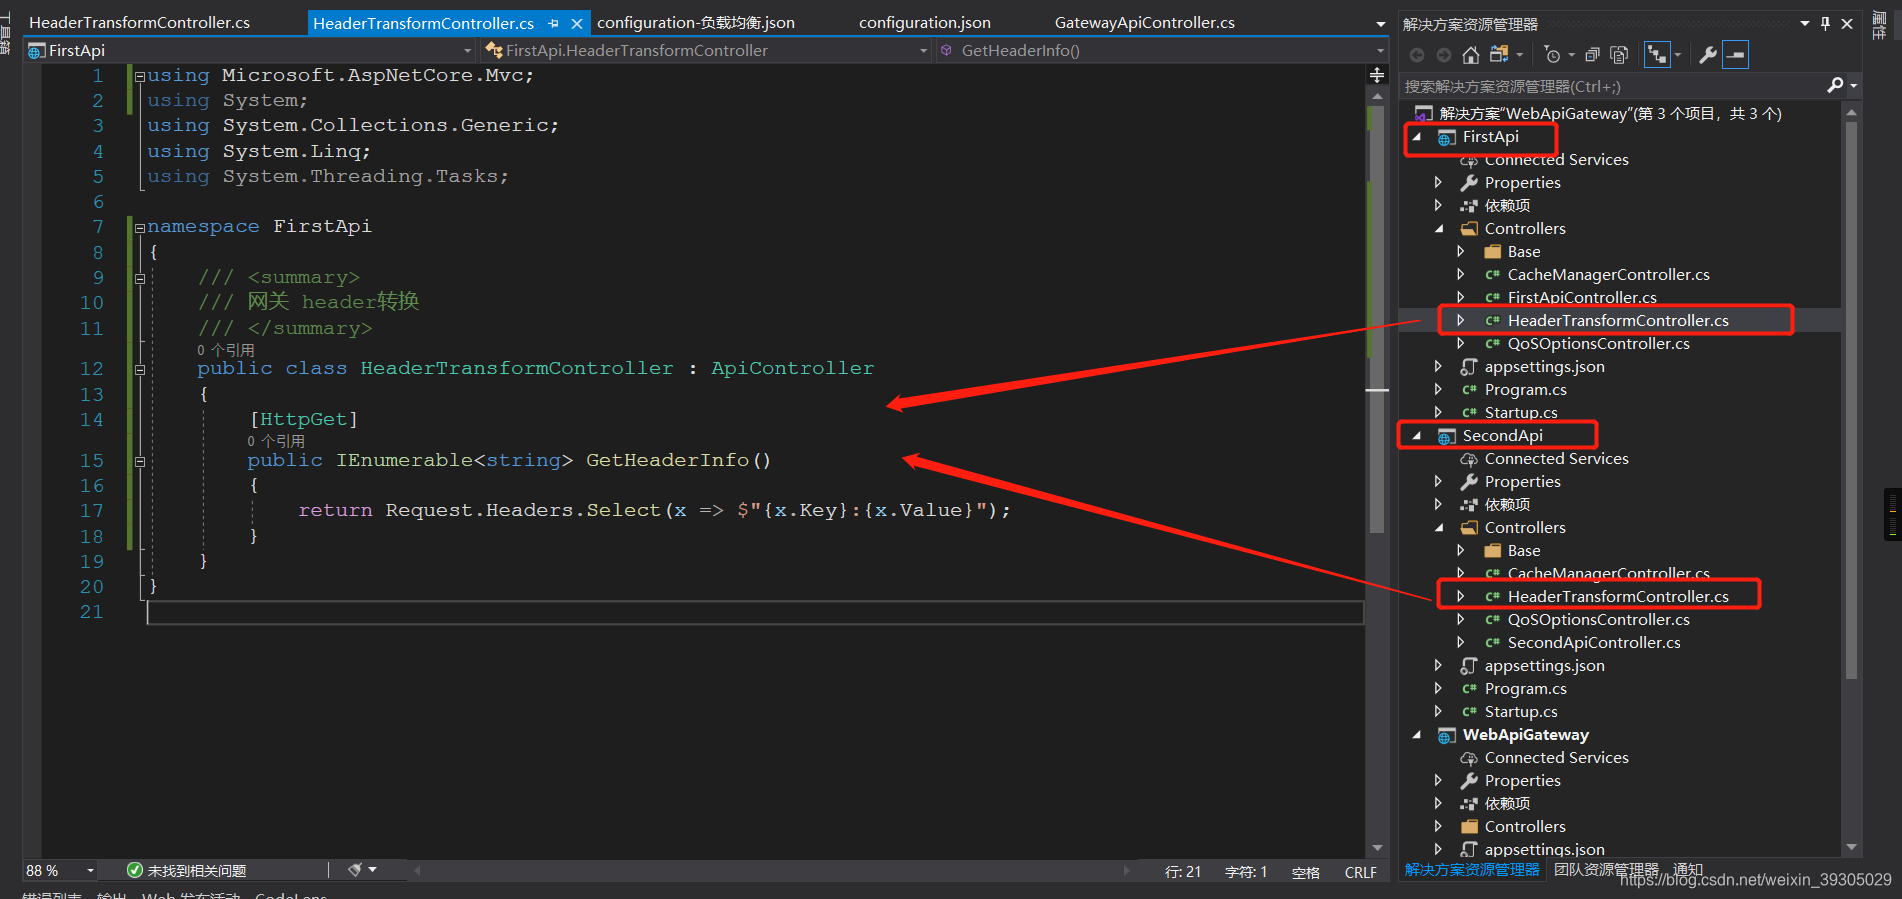
Task: Click the switch views folder icon
Action: pos(1499,55)
